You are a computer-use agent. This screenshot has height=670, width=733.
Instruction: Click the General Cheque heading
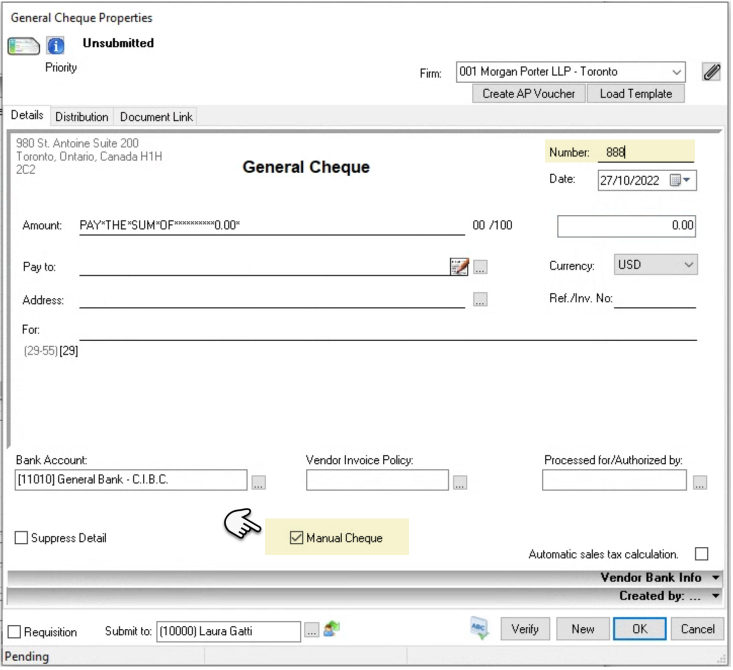click(x=306, y=167)
